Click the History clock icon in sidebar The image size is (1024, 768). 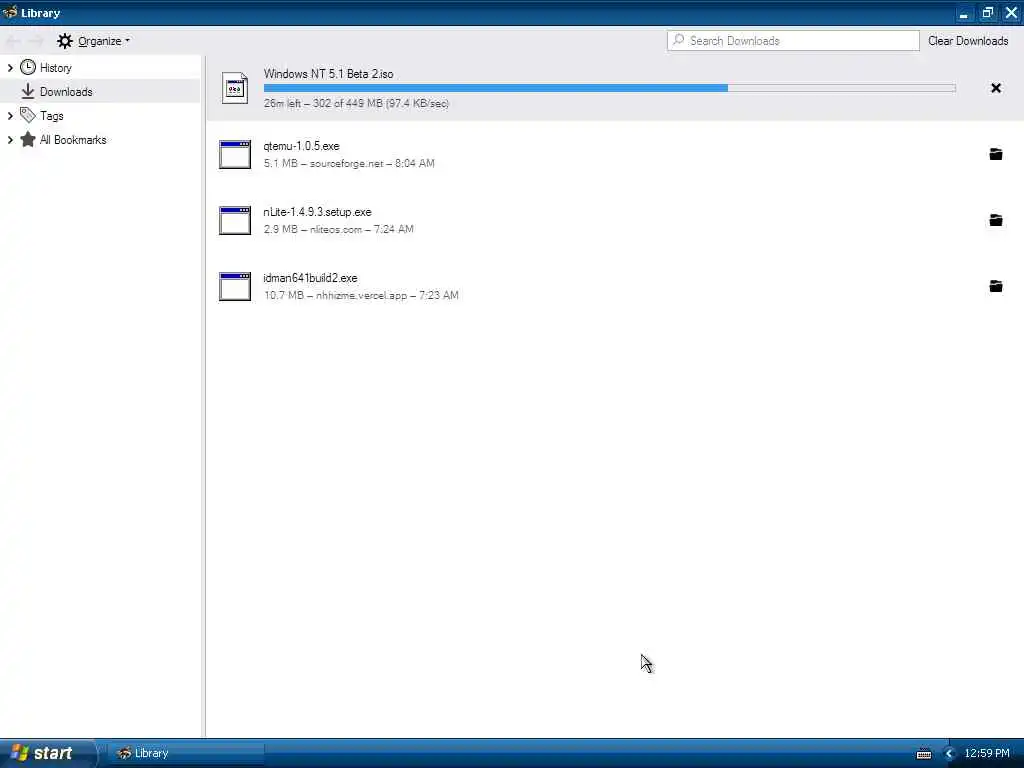click(x=28, y=67)
